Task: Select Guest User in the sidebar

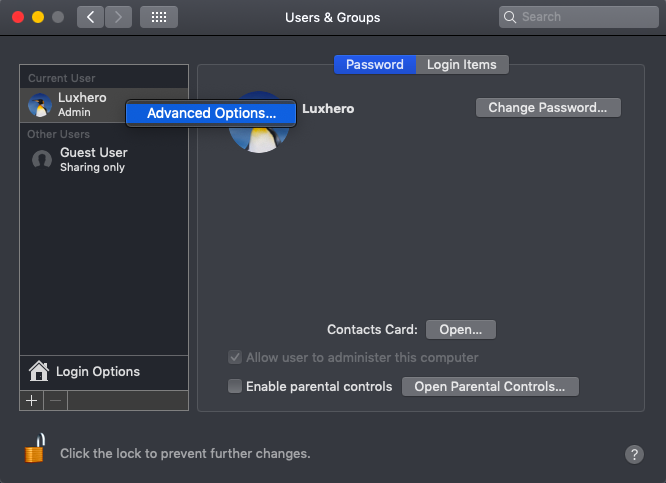Action: point(92,159)
